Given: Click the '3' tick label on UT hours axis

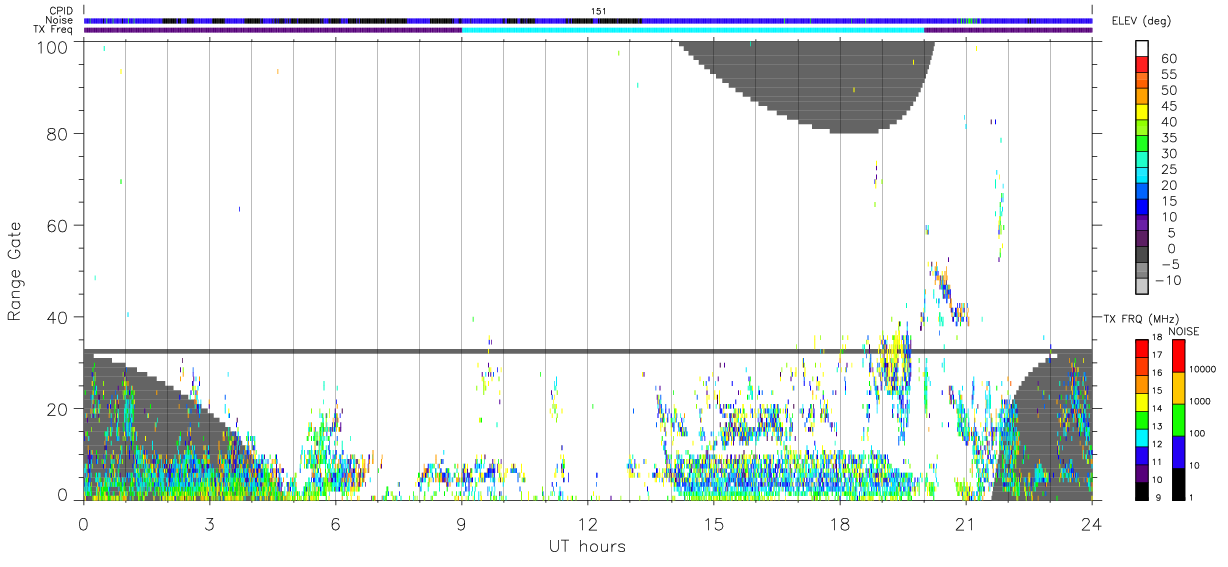Looking at the screenshot, I should click(209, 524).
